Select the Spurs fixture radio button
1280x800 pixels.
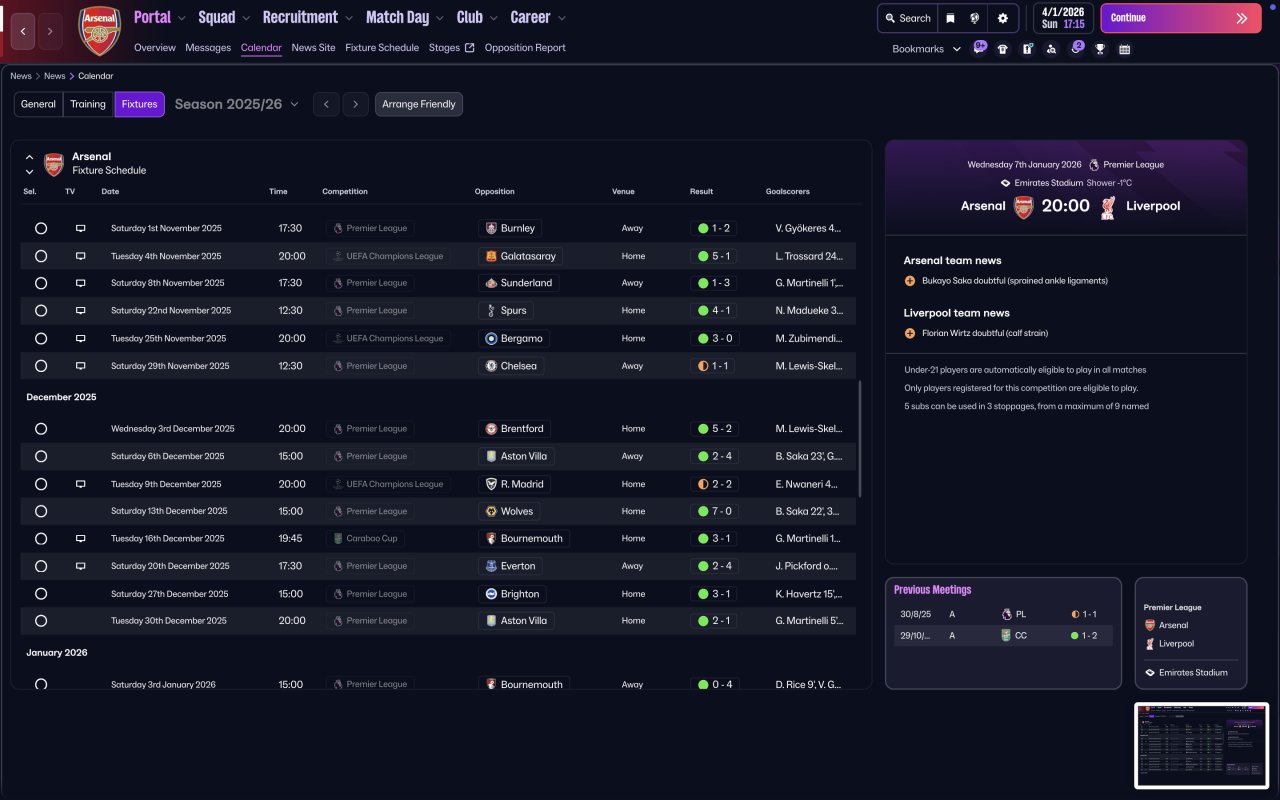click(41, 311)
